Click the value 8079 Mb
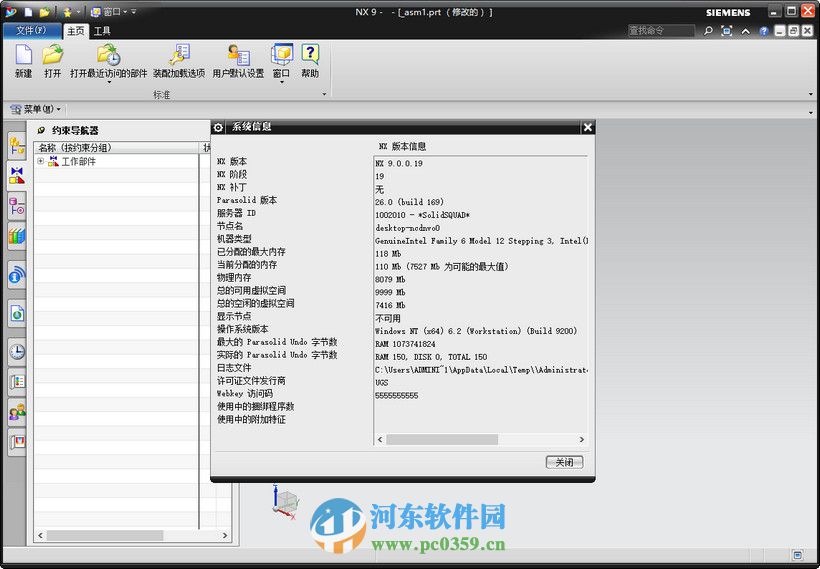 click(x=390, y=279)
